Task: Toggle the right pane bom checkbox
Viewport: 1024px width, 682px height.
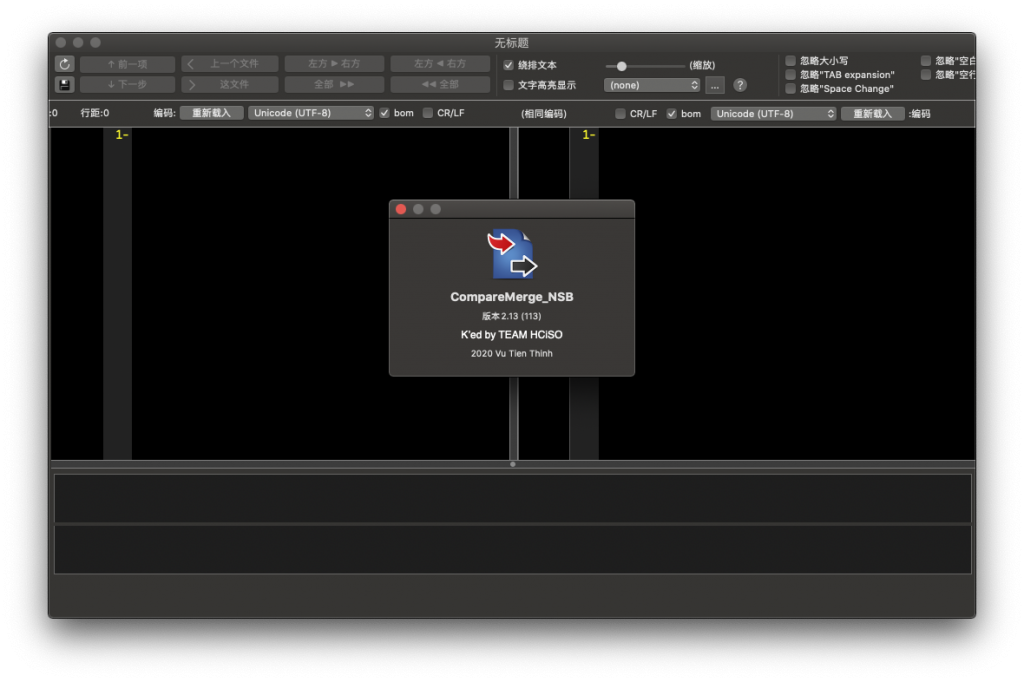Action: [x=671, y=114]
